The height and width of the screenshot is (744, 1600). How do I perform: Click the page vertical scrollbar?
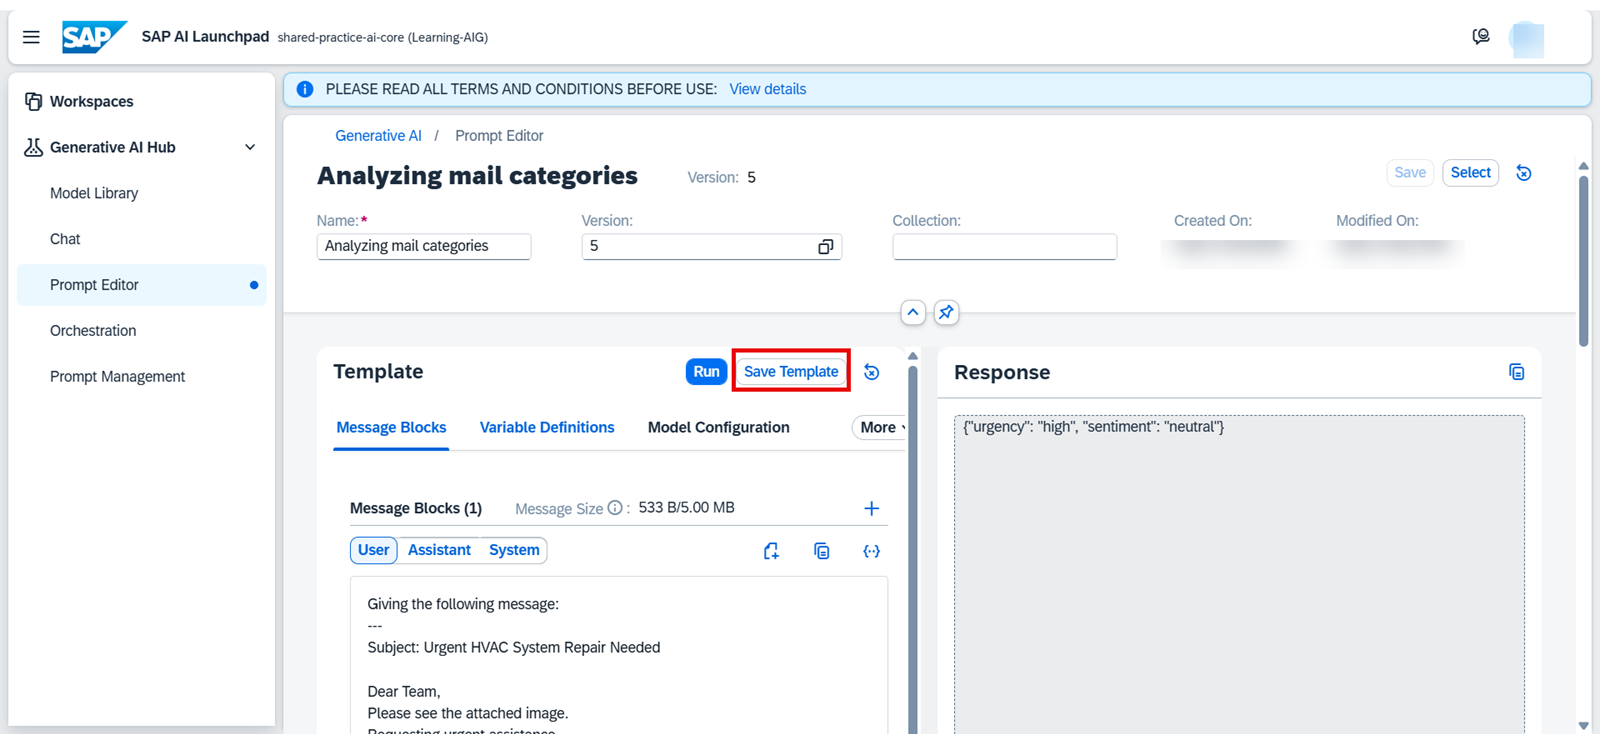pyautogui.click(x=1584, y=260)
